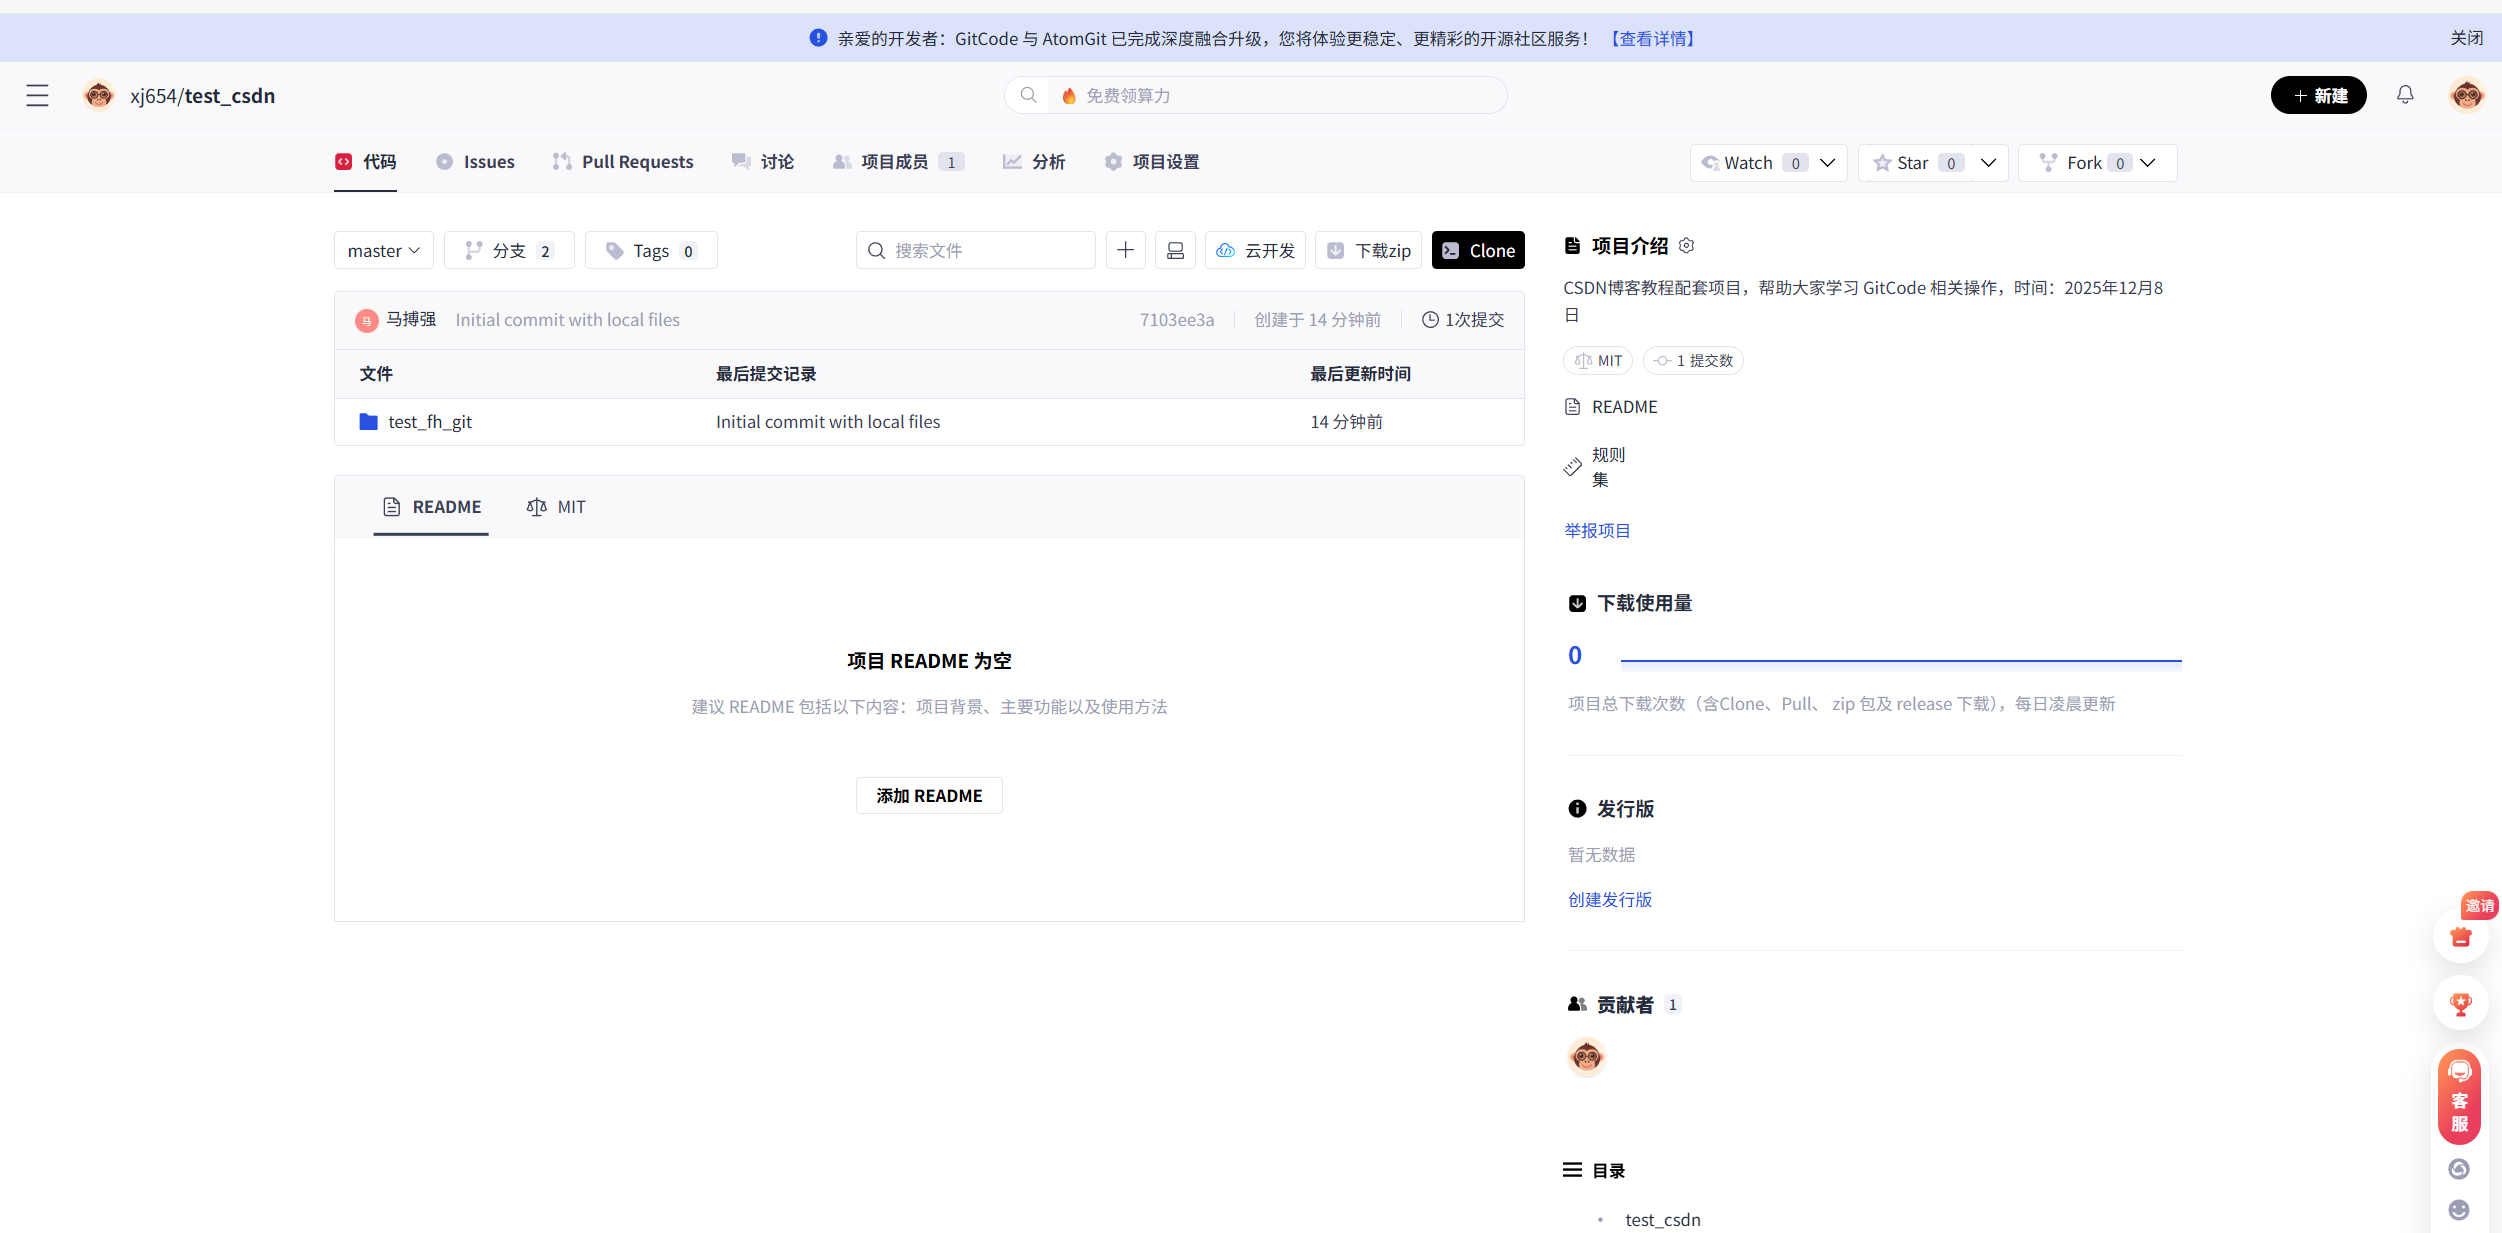Click the 添加 README button
Viewport: 2502px width, 1233px height.
(x=929, y=796)
